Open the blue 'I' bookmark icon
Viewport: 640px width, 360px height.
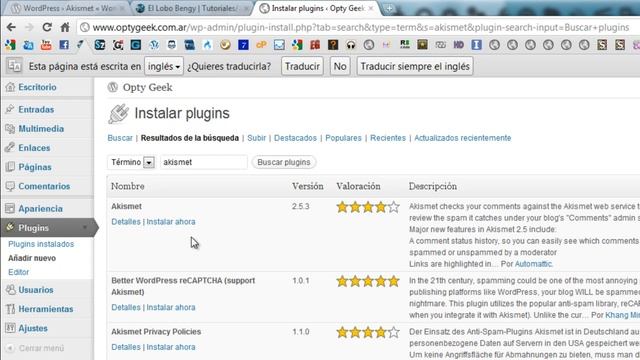[x=476, y=45]
